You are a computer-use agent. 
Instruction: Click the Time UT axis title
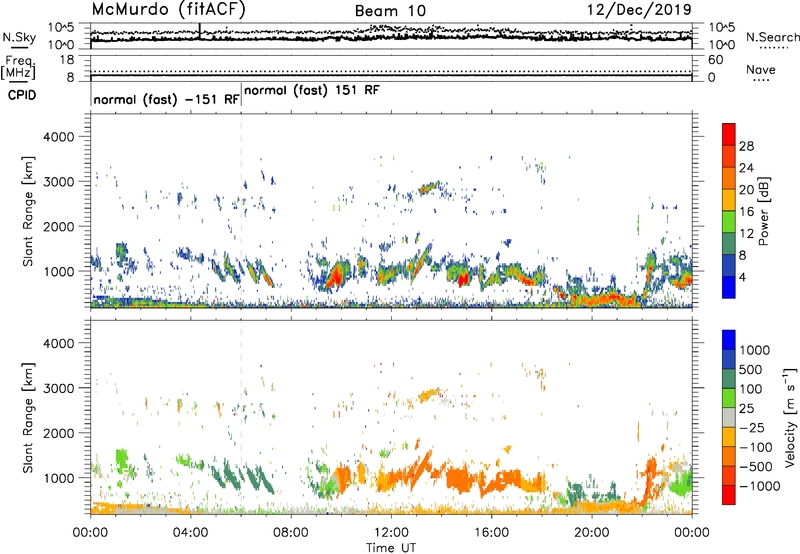(391, 547)
